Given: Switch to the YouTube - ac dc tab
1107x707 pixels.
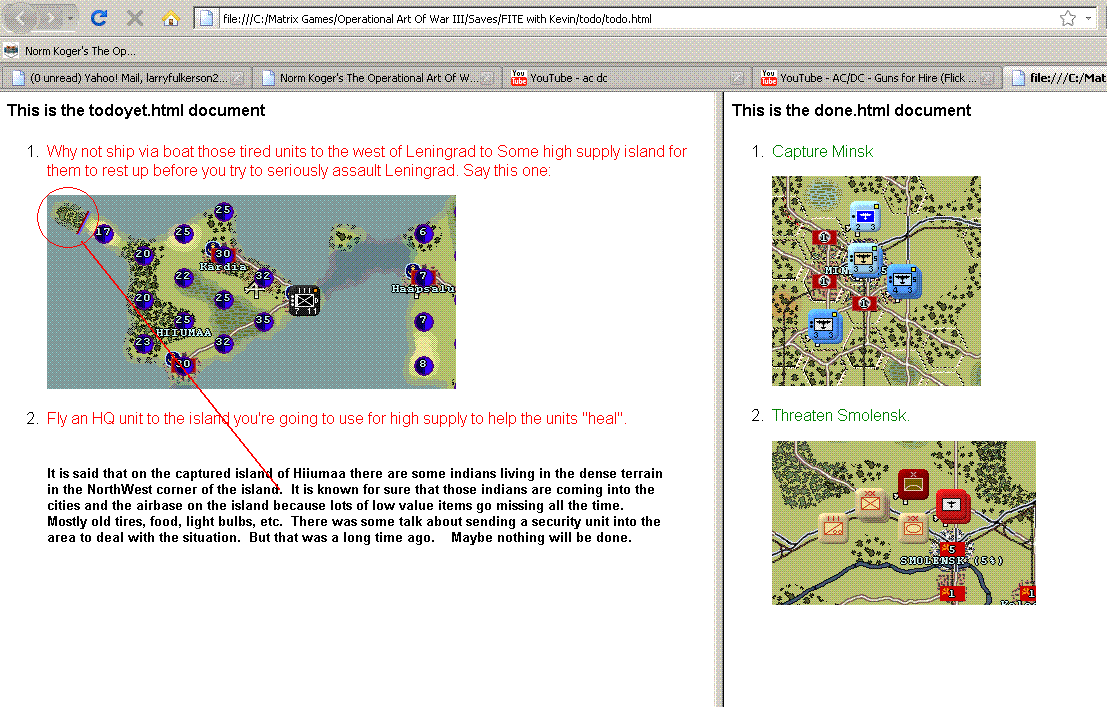Looking at the screenshot, I should pyautogui.click(x=625, y=78).
